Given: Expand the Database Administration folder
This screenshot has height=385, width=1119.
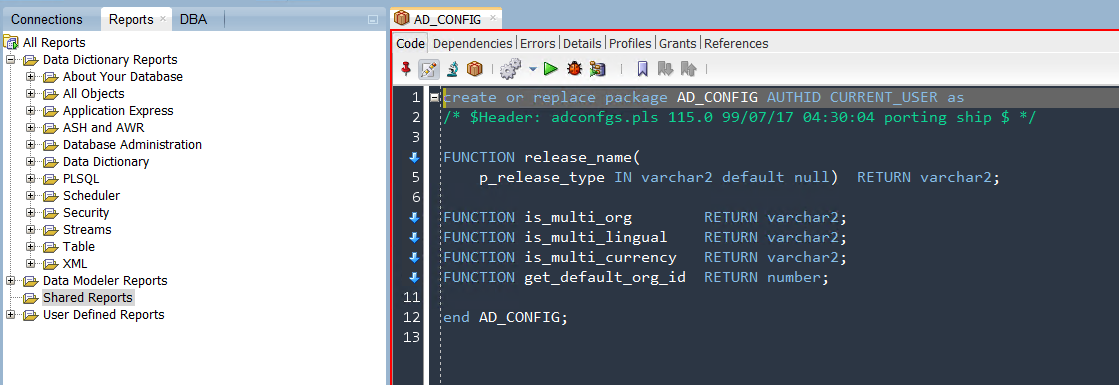Looking at the screenshot, I should coord(30,144).
